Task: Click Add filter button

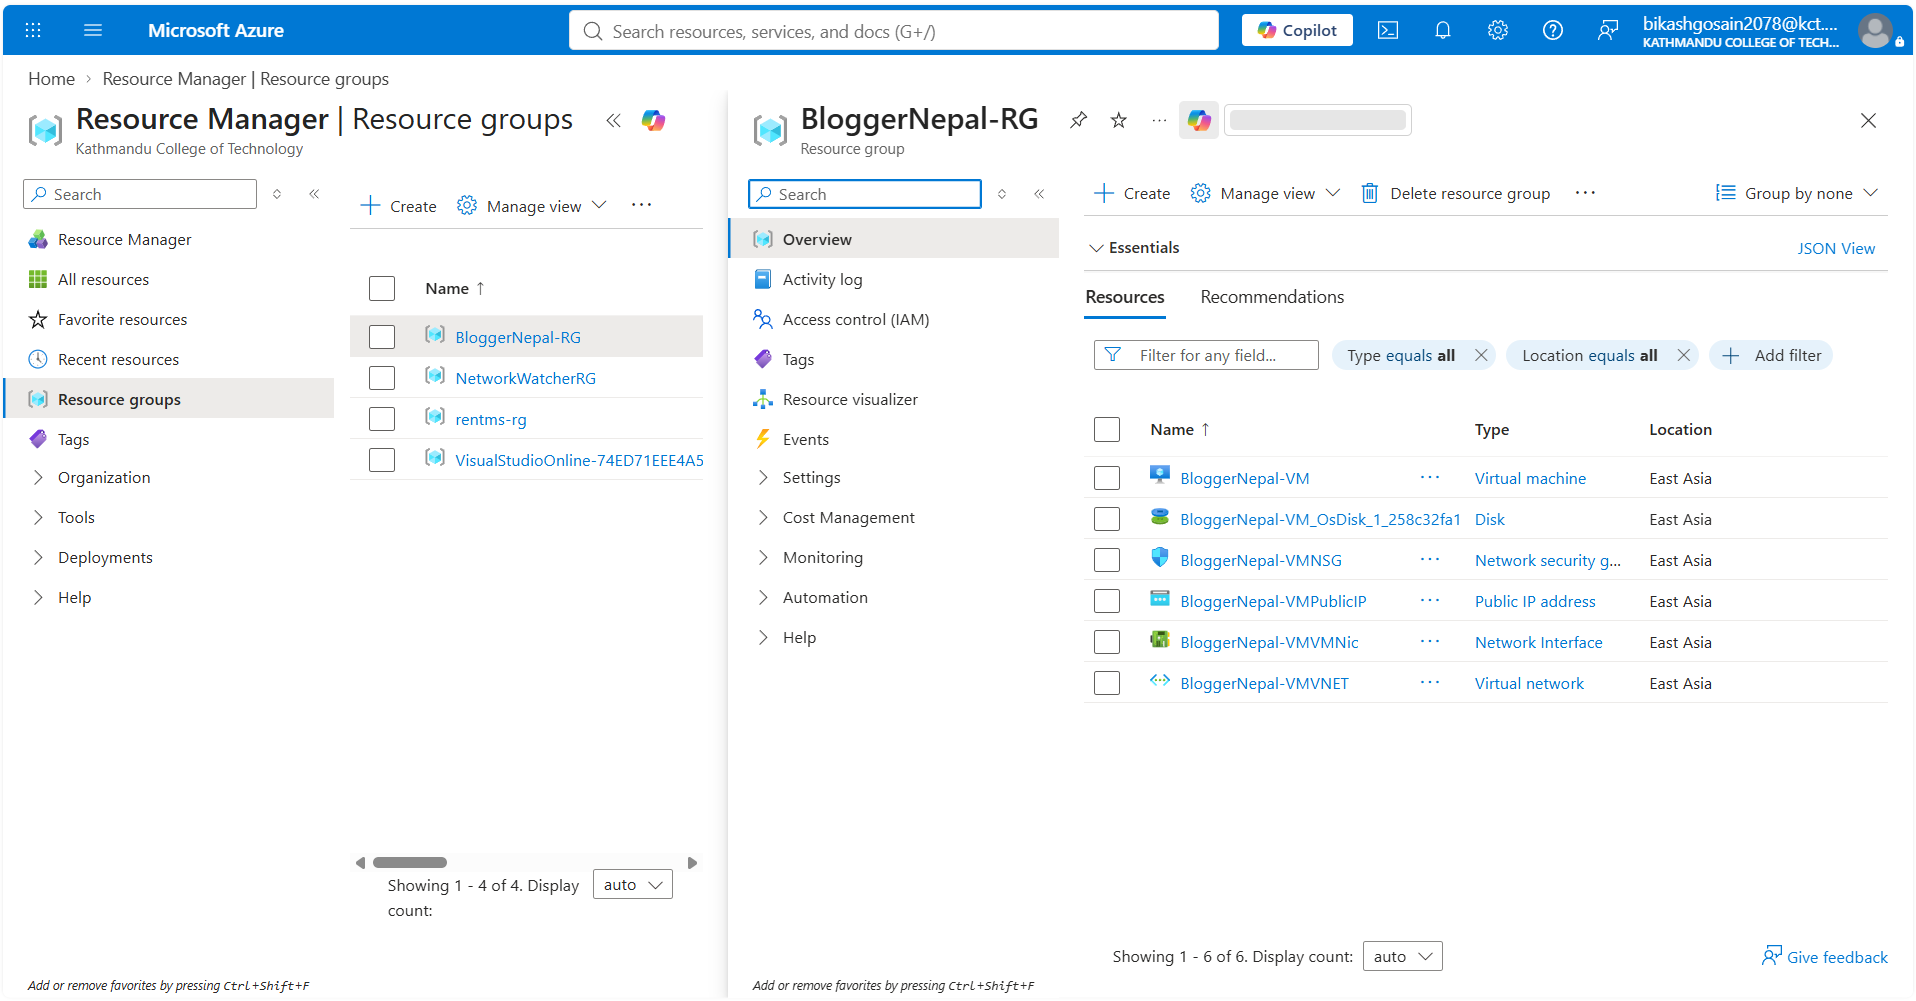Action: tap(1771, 355)
